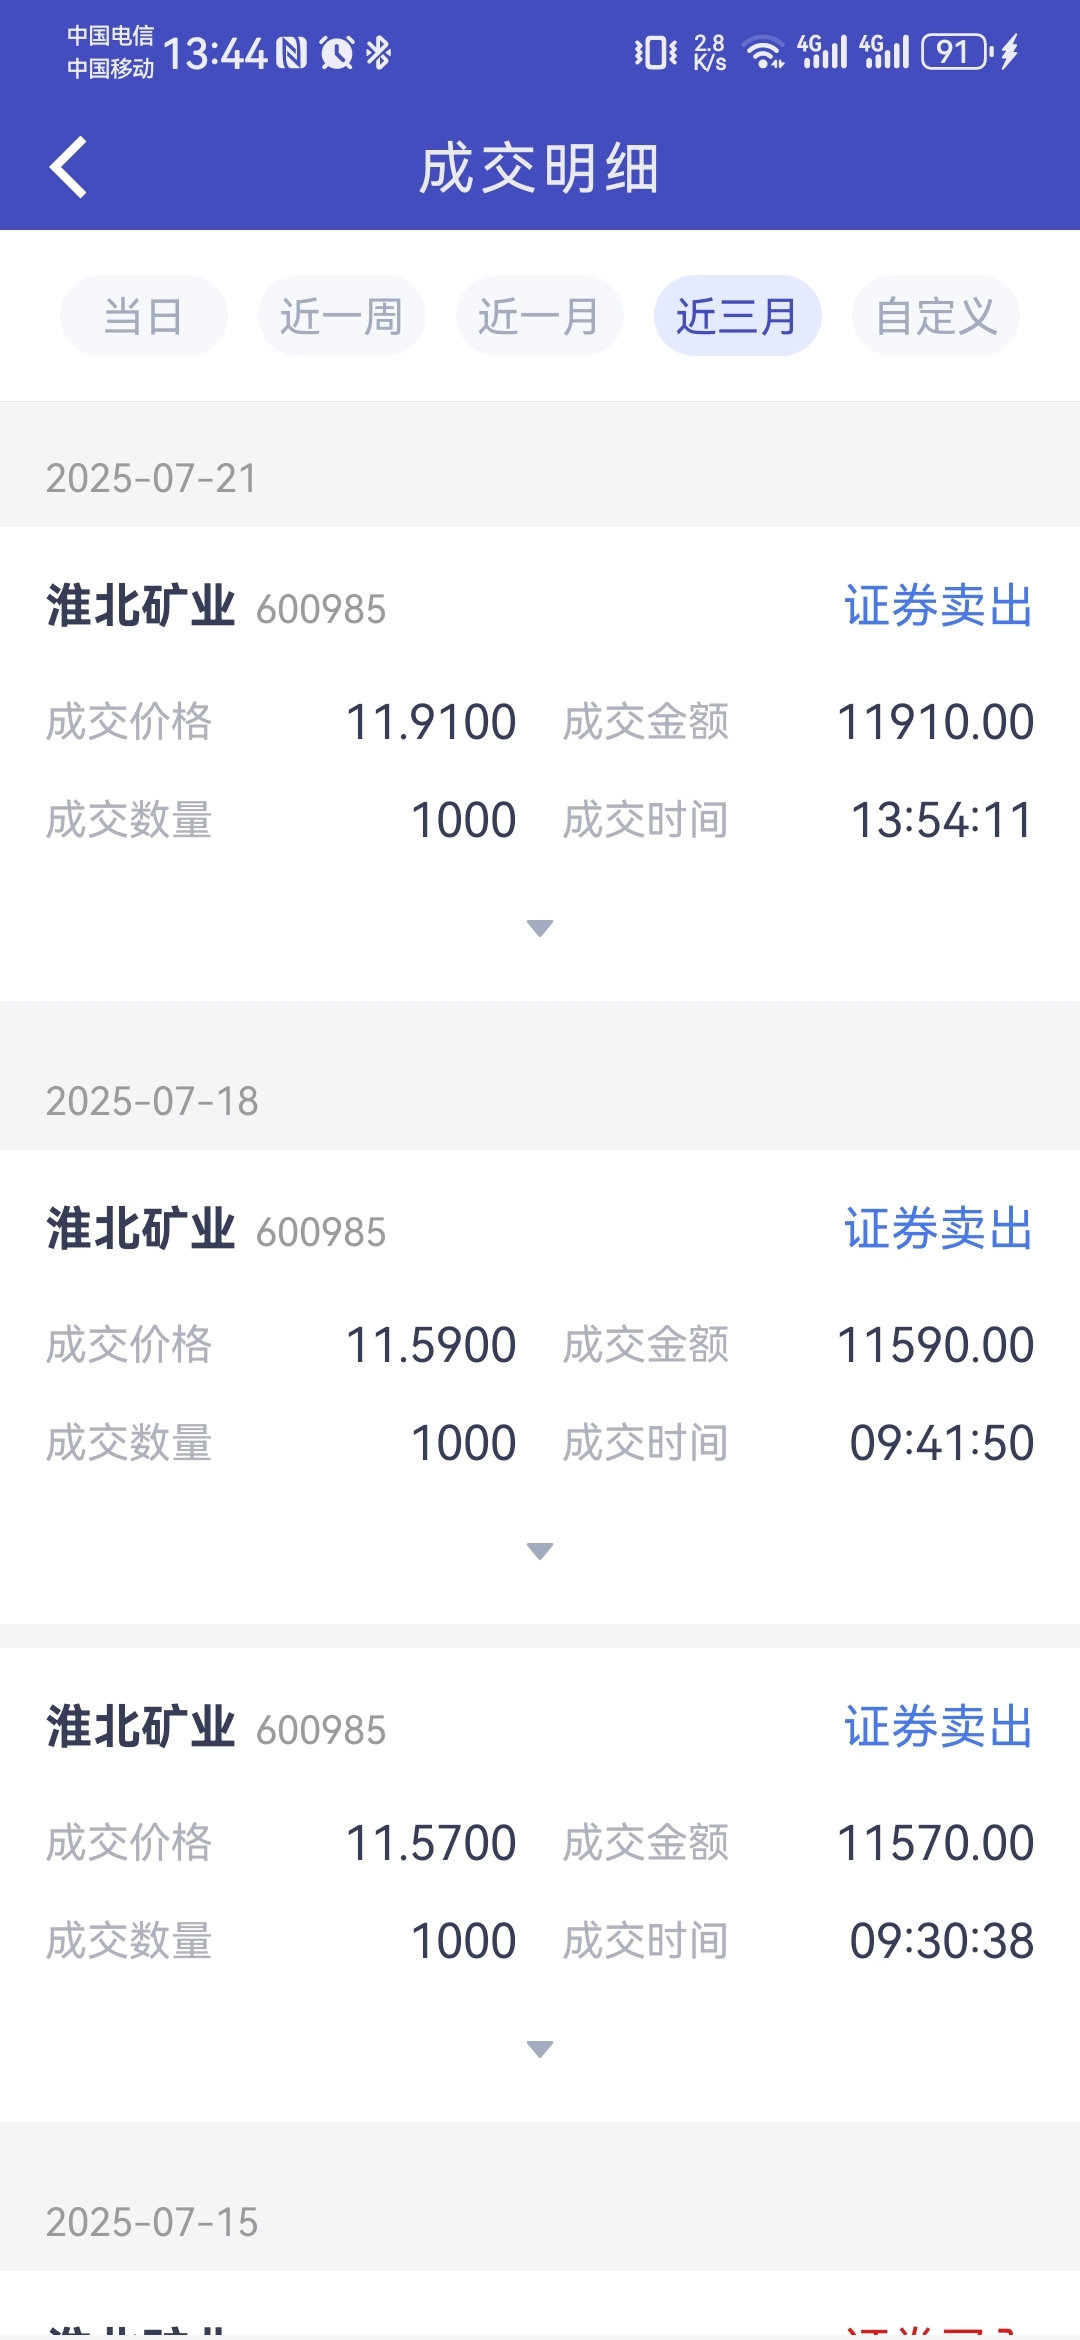Screen dimensions: 1080x2340
Task: Tap the 成交明细 page title
Action: 540,168
